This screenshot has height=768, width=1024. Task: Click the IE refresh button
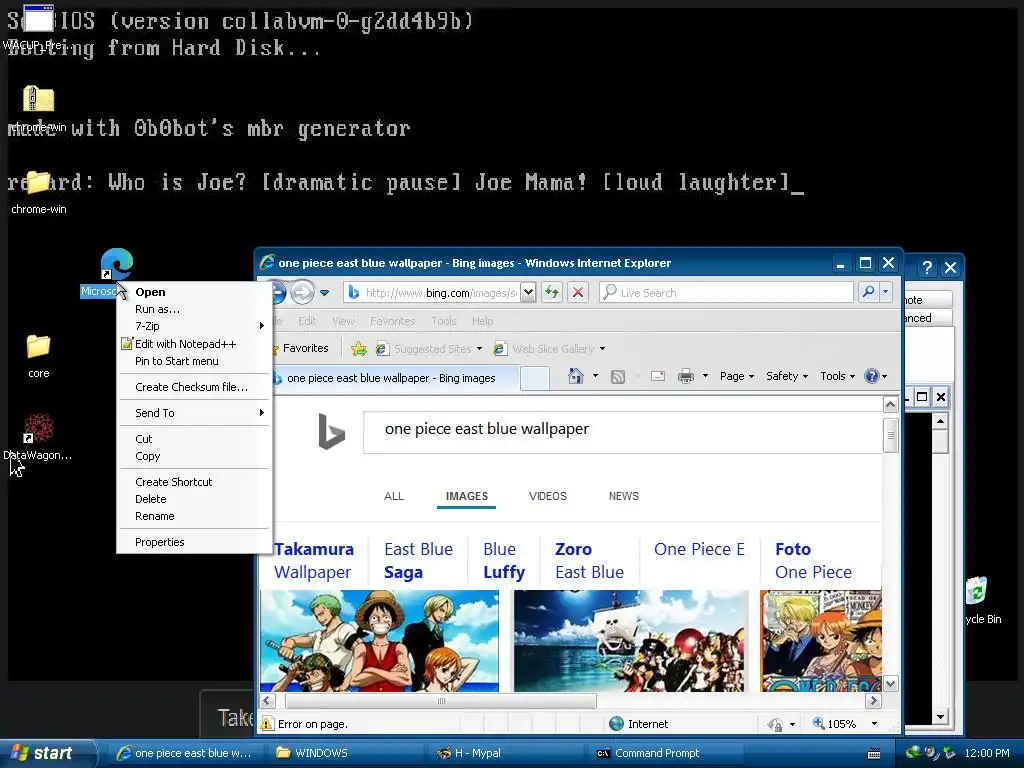click(552, 293)
